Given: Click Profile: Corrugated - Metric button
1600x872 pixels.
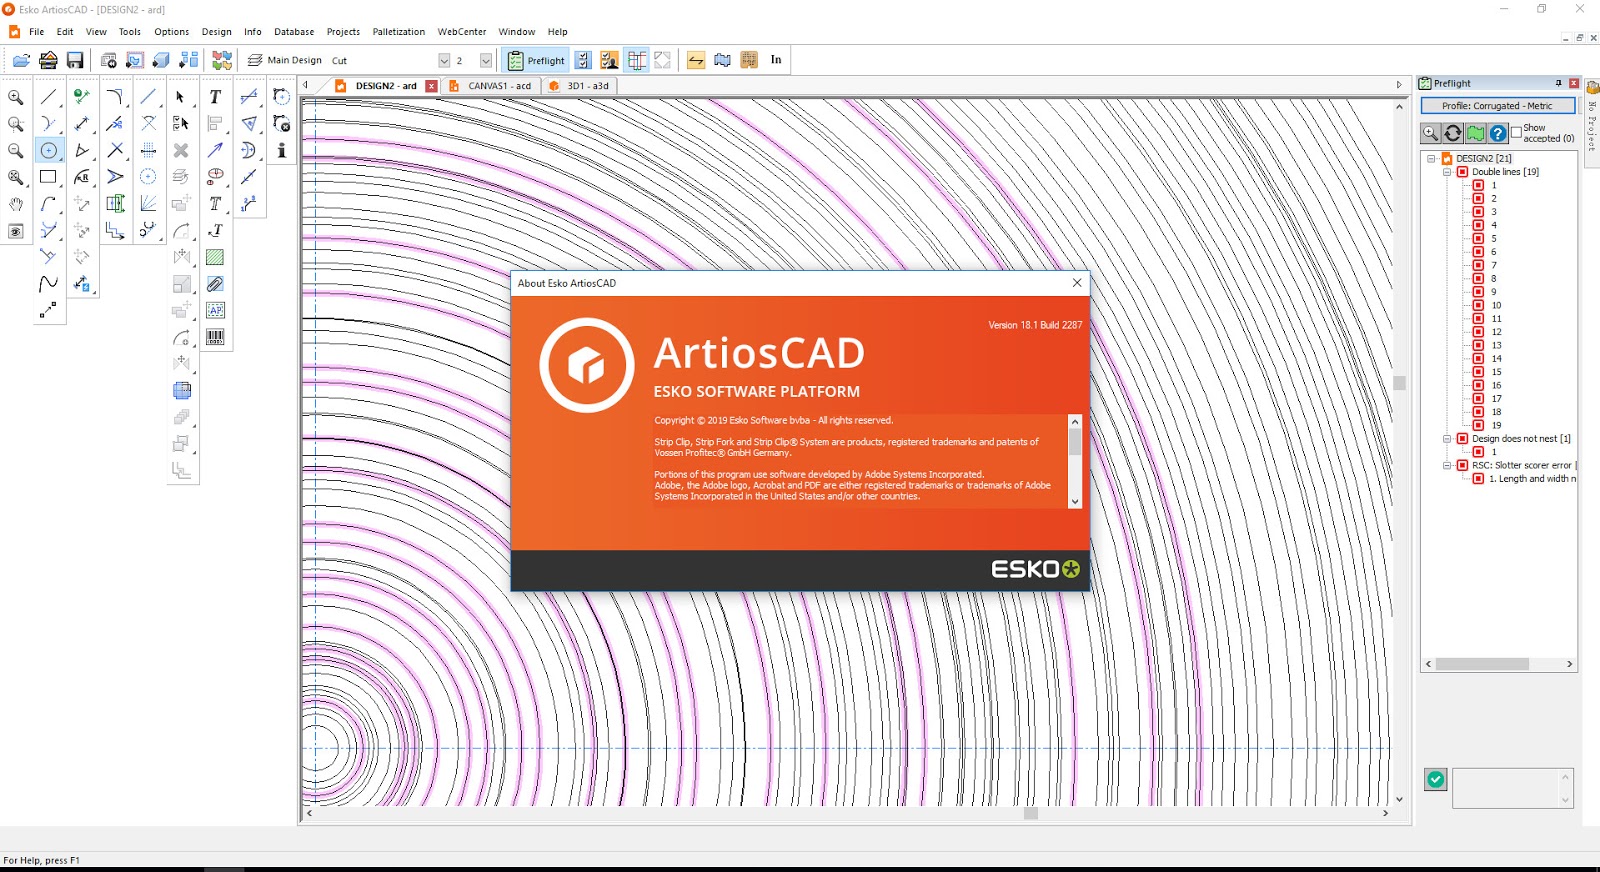Looking at the screenshot, I should coord(1497,105).
